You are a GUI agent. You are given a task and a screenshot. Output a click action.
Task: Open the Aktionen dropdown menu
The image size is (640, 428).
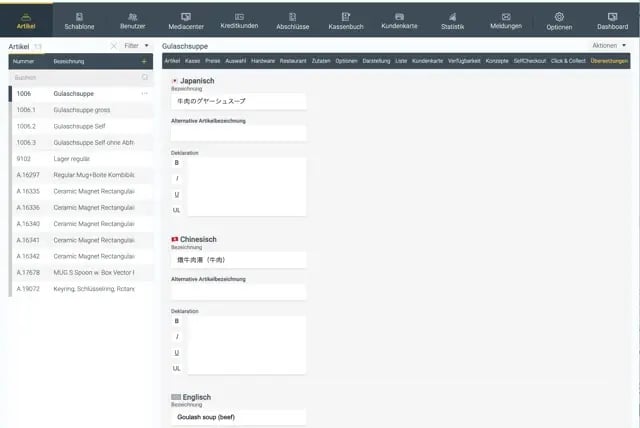(x=609, y=46)
